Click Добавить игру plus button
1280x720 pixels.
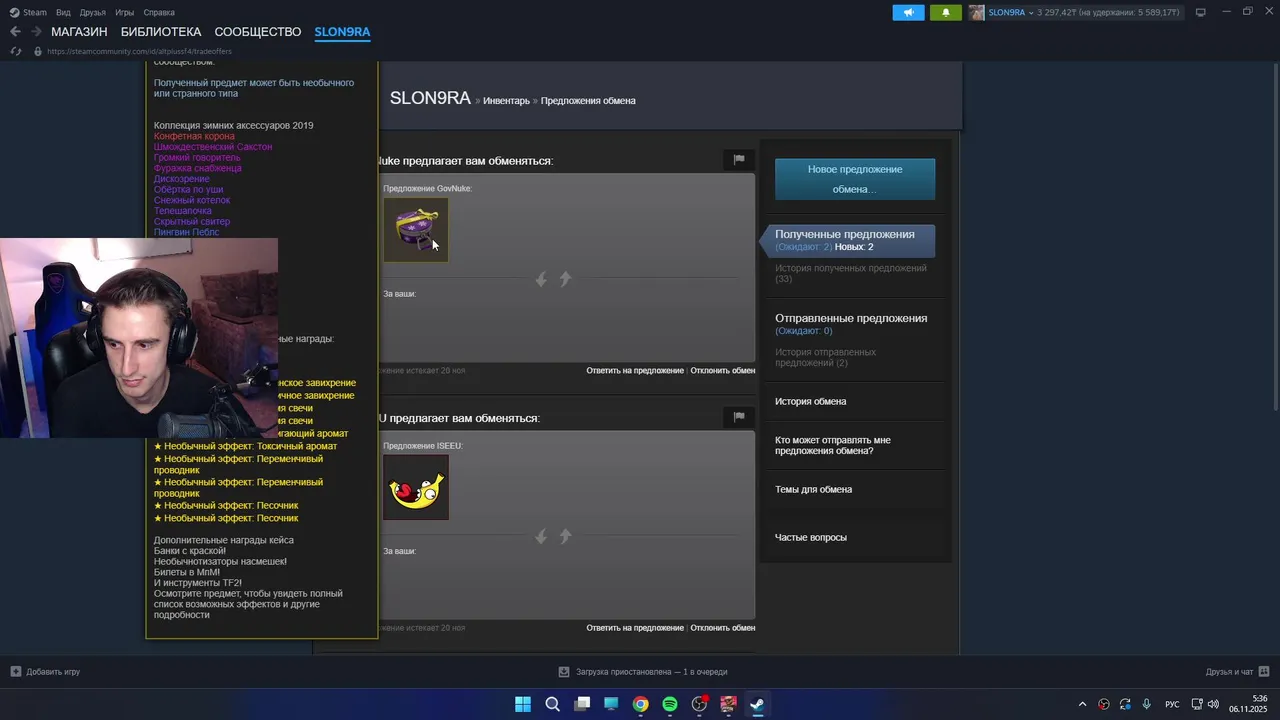pos(45,672)
